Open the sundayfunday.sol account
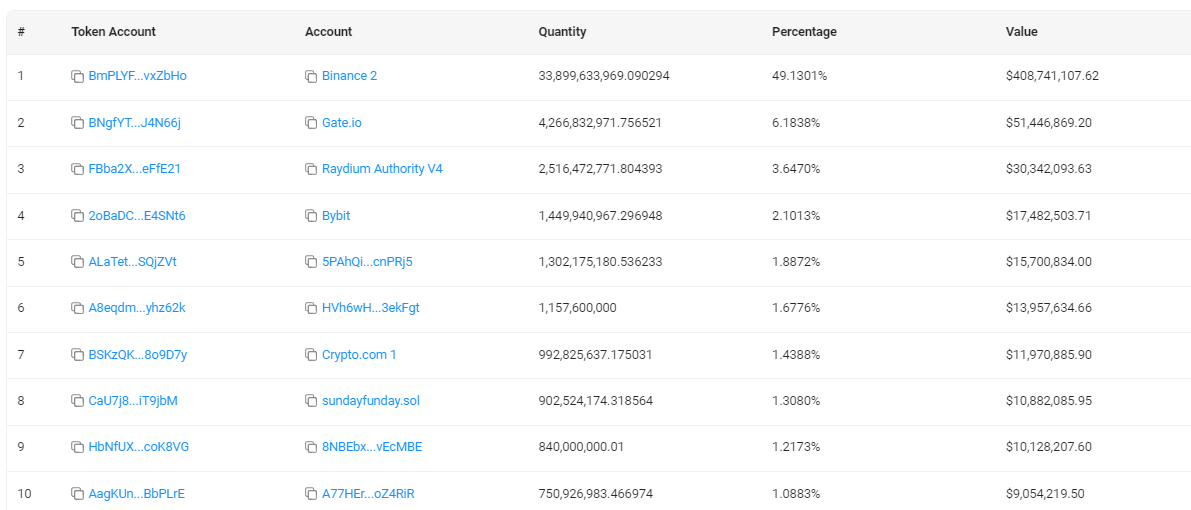Image resolution: width=1191 pixels, height=510 pixels. (371, 401)
